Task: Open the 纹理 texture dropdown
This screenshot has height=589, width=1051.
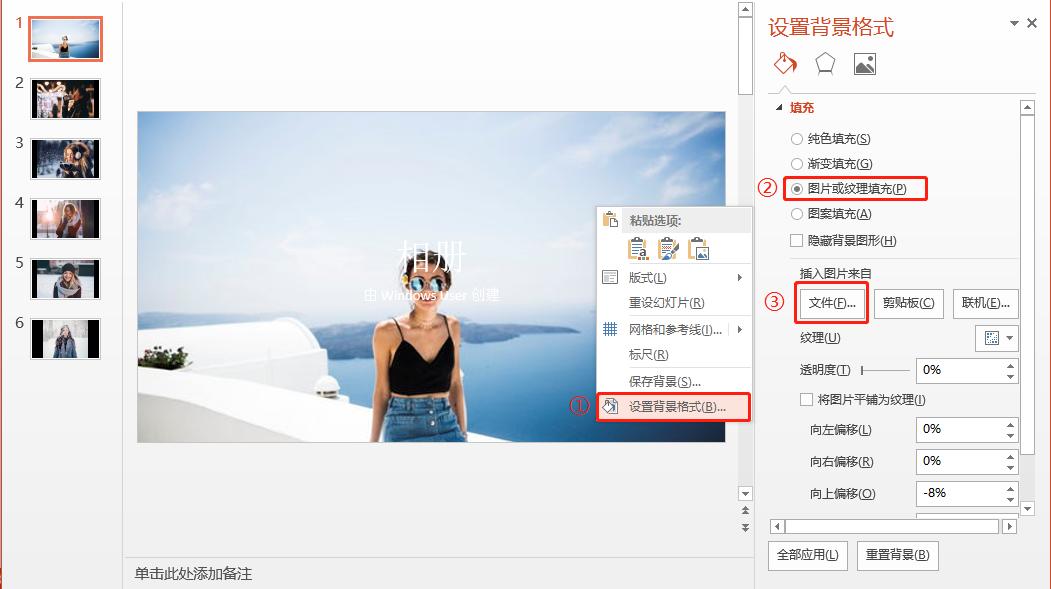Action: point(997,338)
